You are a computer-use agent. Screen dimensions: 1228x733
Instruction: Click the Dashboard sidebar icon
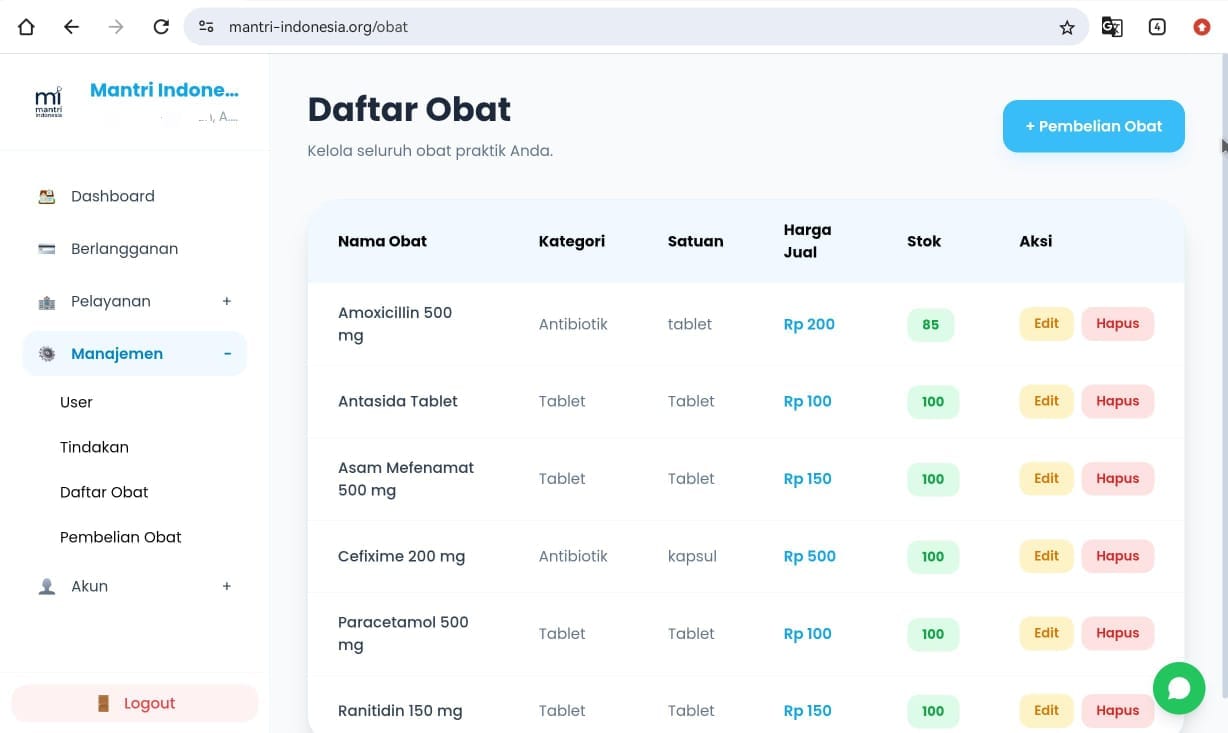point(47,196)
